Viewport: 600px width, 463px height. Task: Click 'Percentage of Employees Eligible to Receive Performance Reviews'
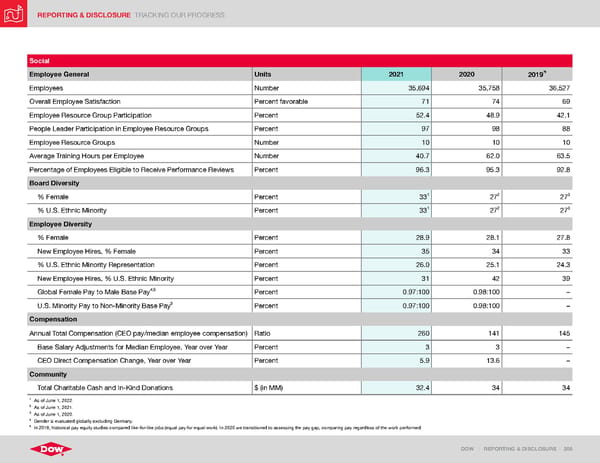pos(131,170)
